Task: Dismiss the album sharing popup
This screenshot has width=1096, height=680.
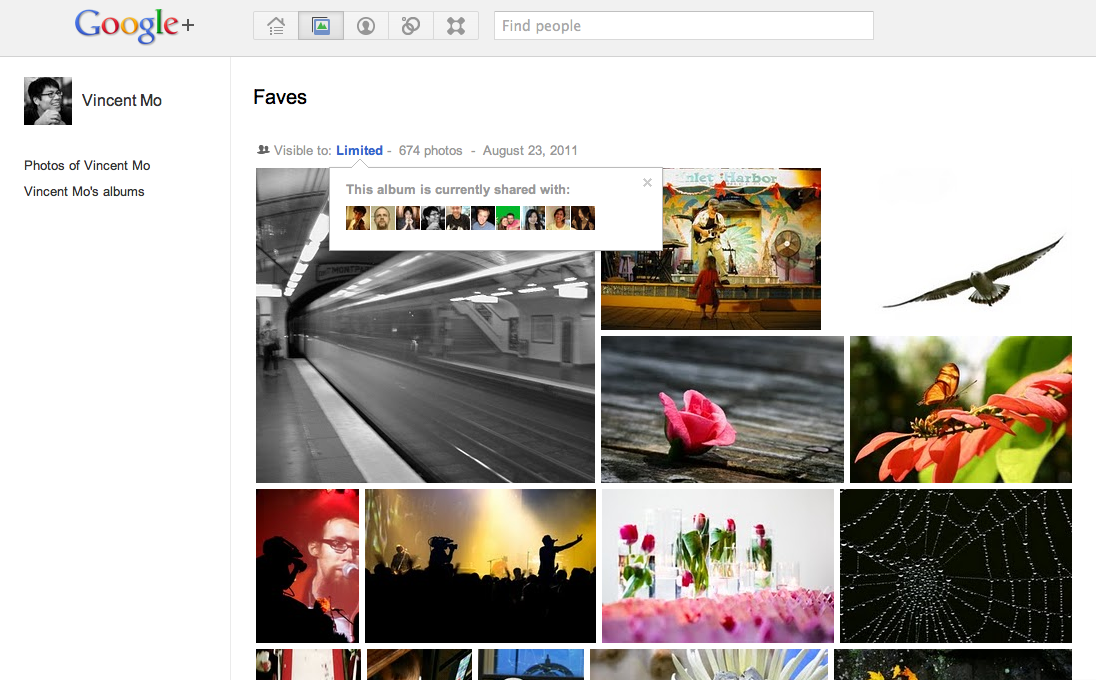Action: (x=646, y=182)
